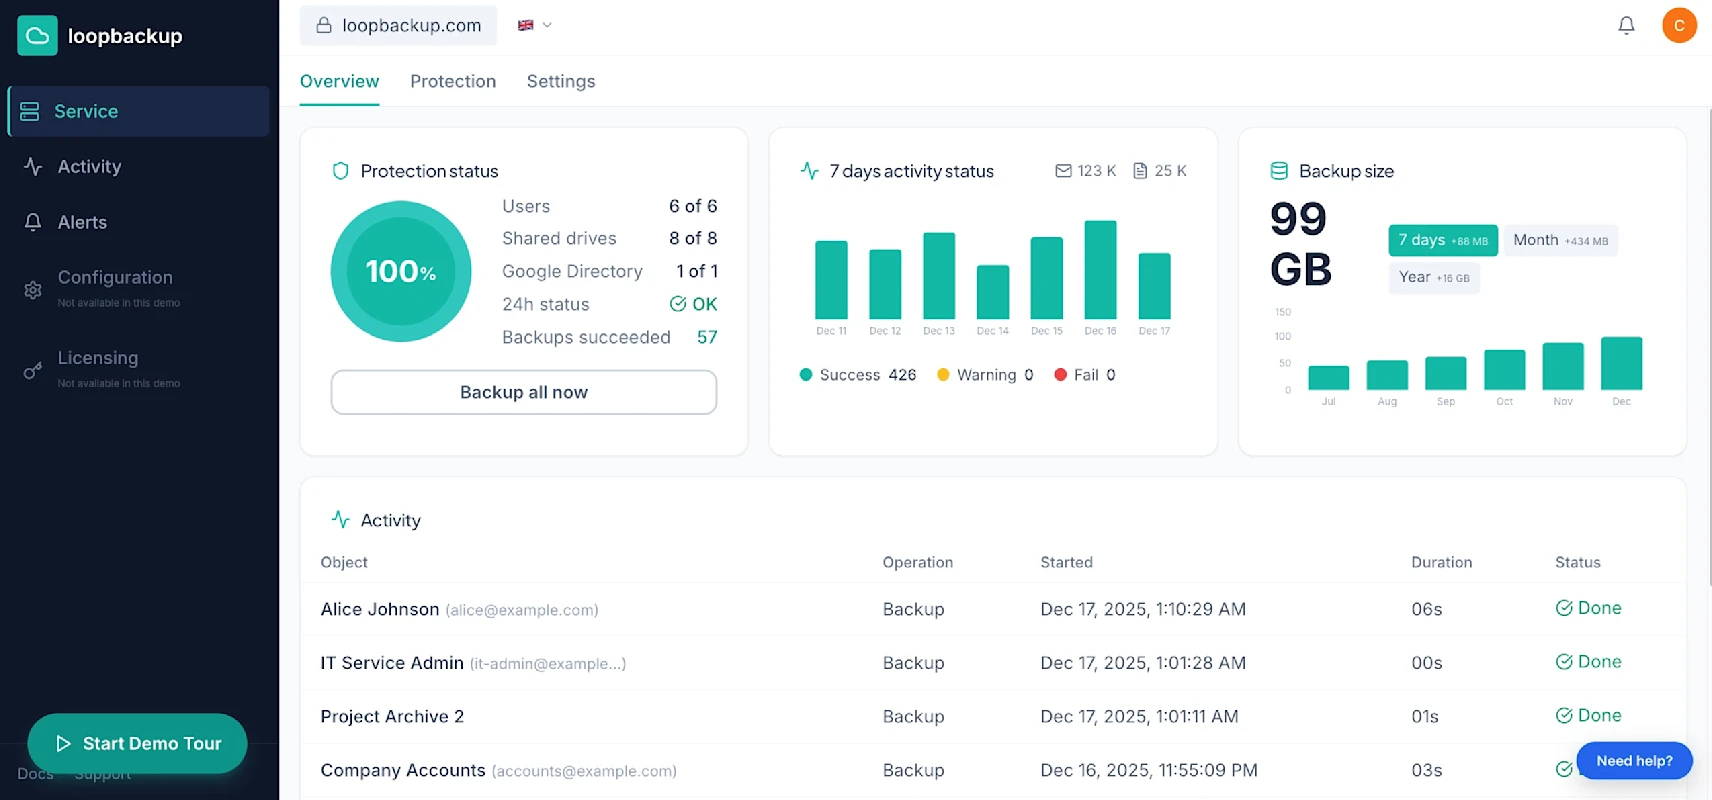Select the Month backup size range

(x=1560, y=240)
